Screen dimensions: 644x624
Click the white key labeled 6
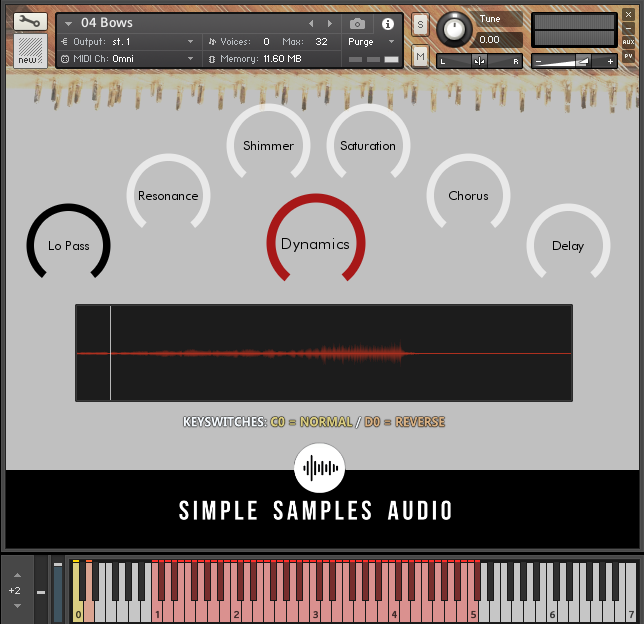pyautogui.click(x=552, y=612)
